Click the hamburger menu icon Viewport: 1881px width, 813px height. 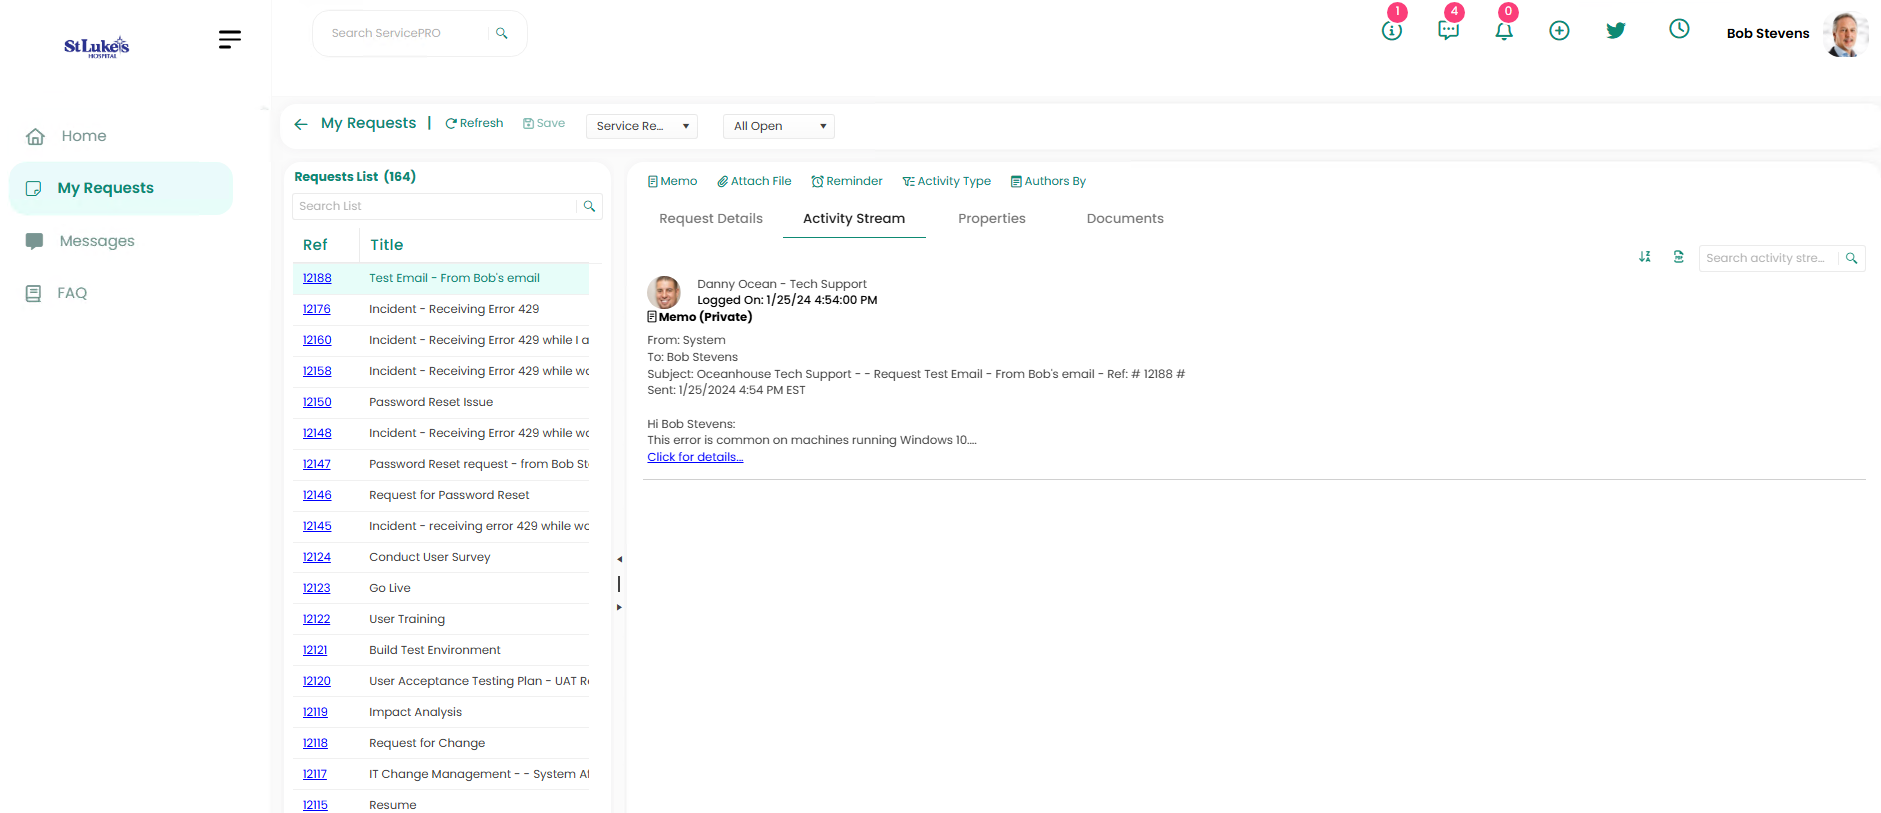[x=229, y=39]
